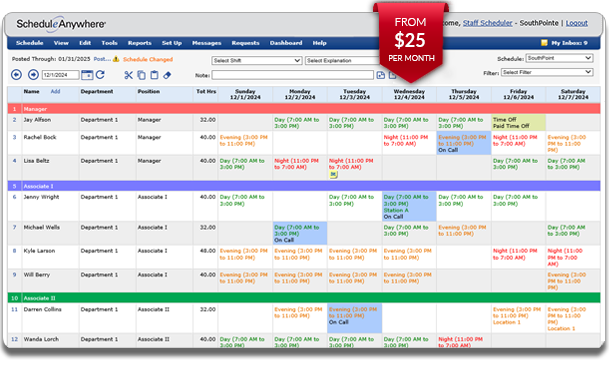The height and width of the screenshot is (369, 609).
Task: Click the Logout link
Action: point(576,23)
